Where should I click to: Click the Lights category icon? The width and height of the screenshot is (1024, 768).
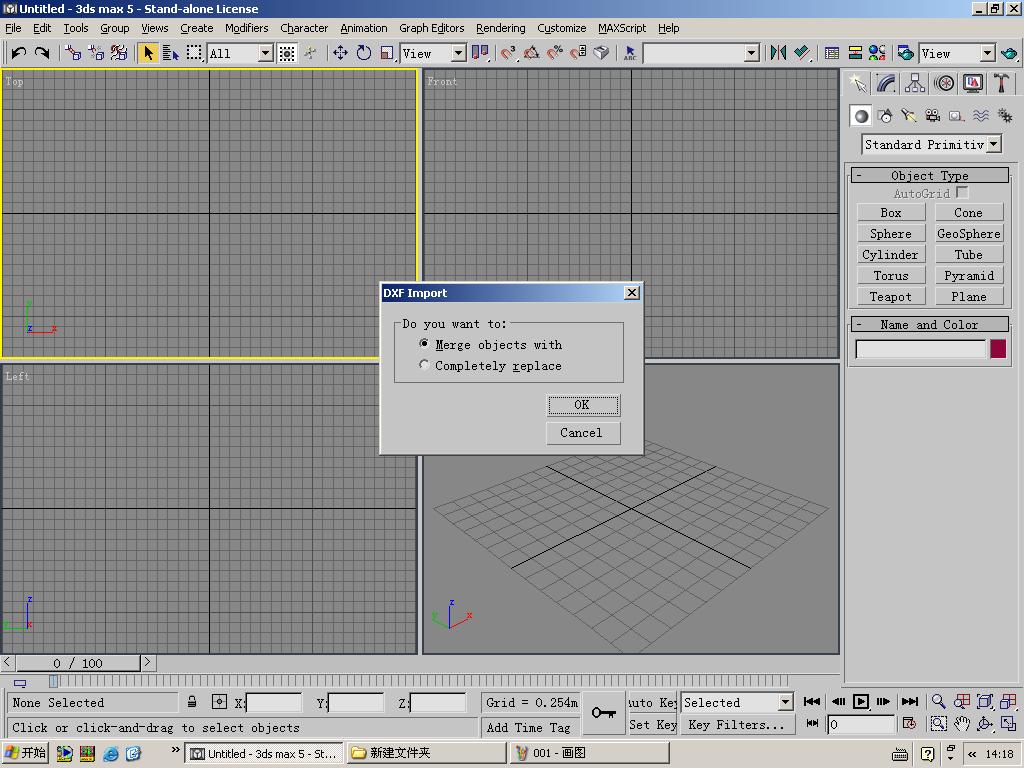tap(909, 116)
